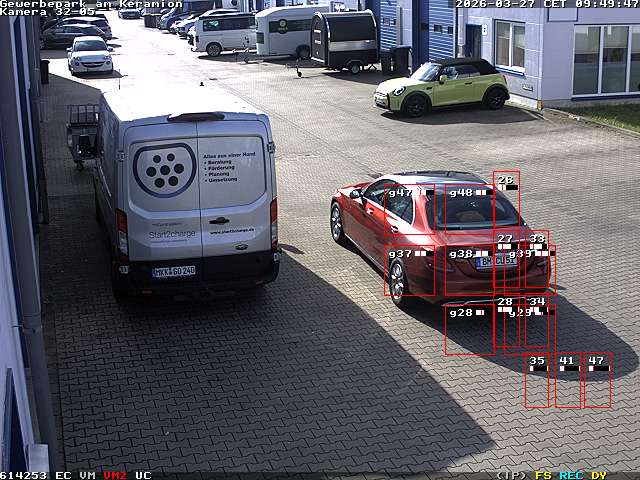Click the Kamera 32-05 camera name label

tap(47, 12)
